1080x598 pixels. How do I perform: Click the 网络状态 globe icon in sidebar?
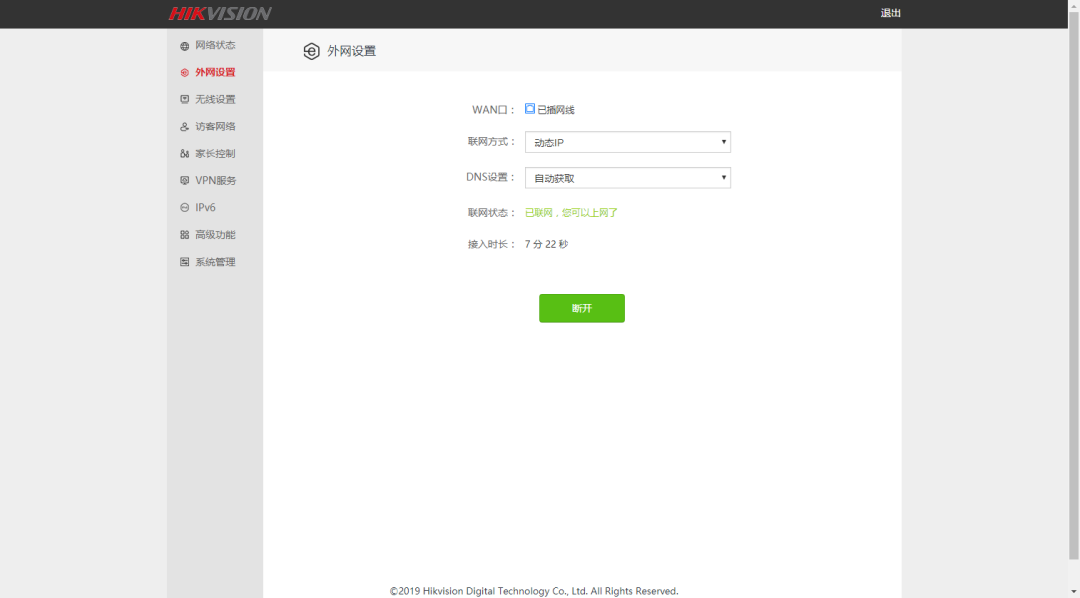pos(184,46)
